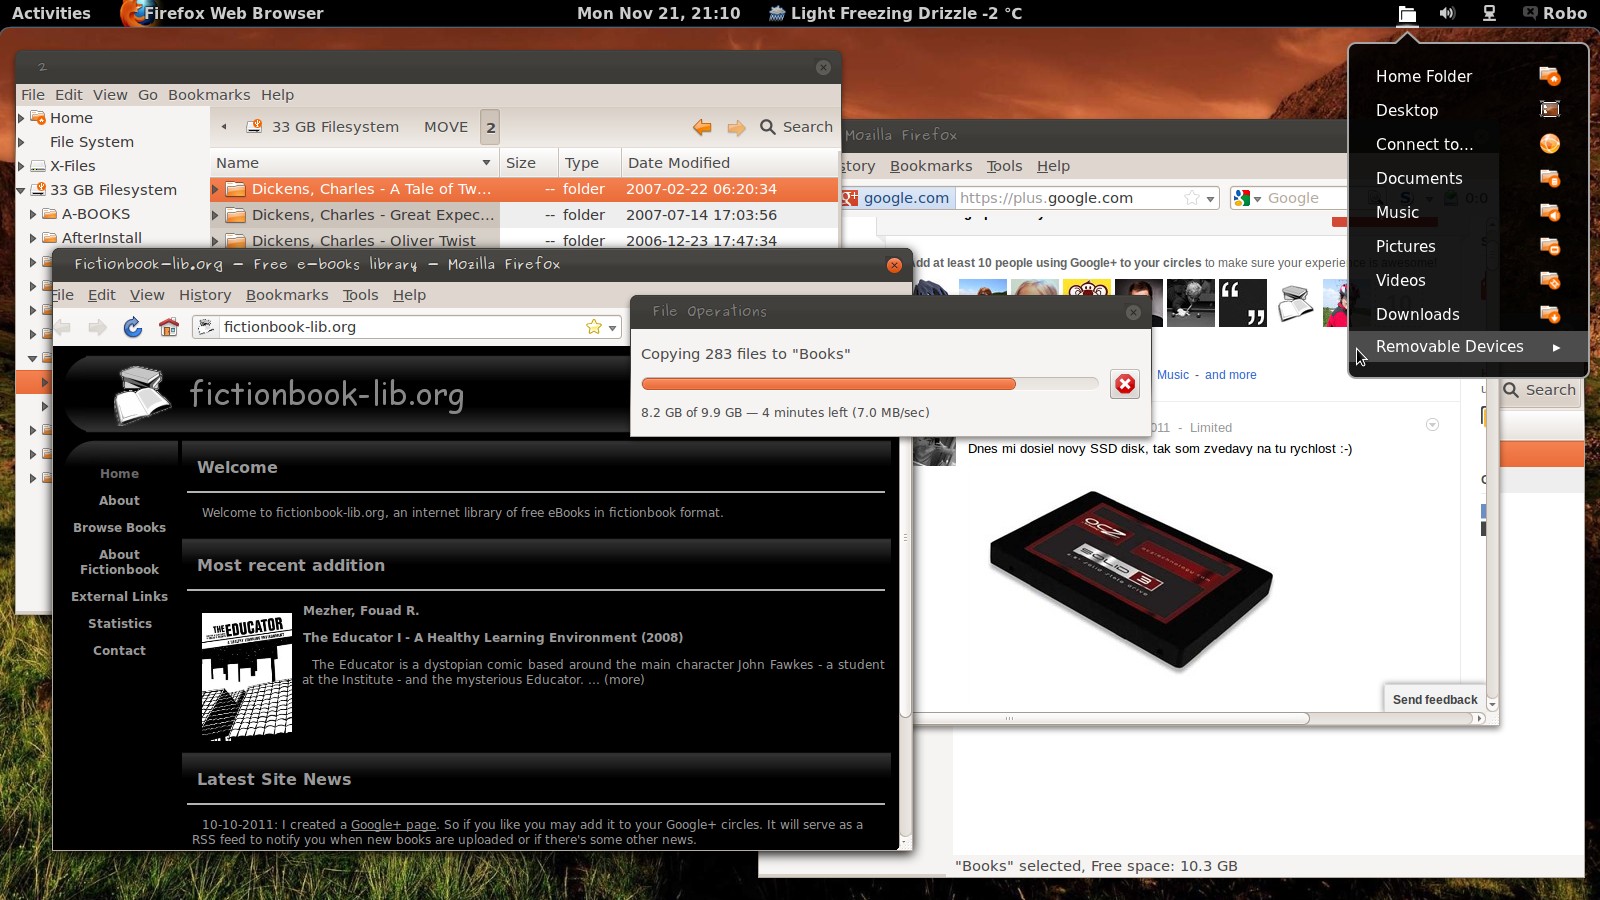Open the Bookmarks menu in file manager

coord(209,95)
